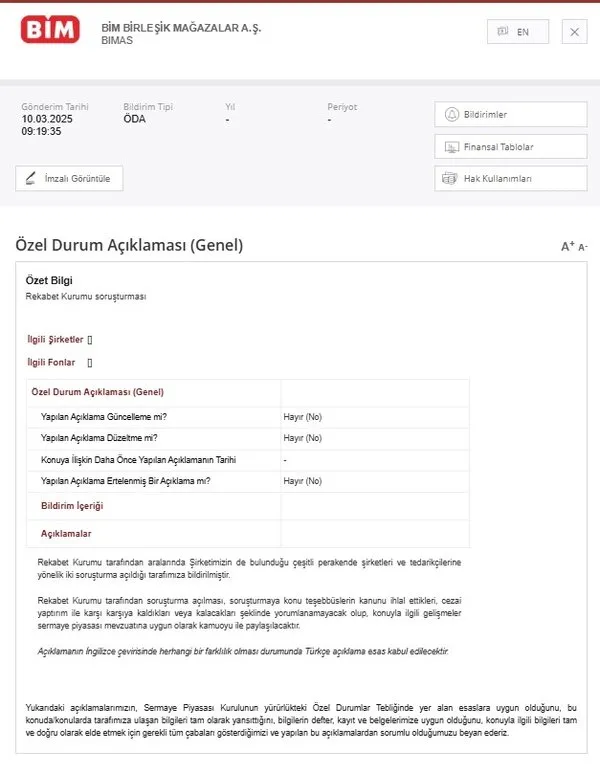The height and width of the screenshot is (773, 600).
Task: Click the empty brackets beside İlgili Şirketler
Action: click(90, 340)
